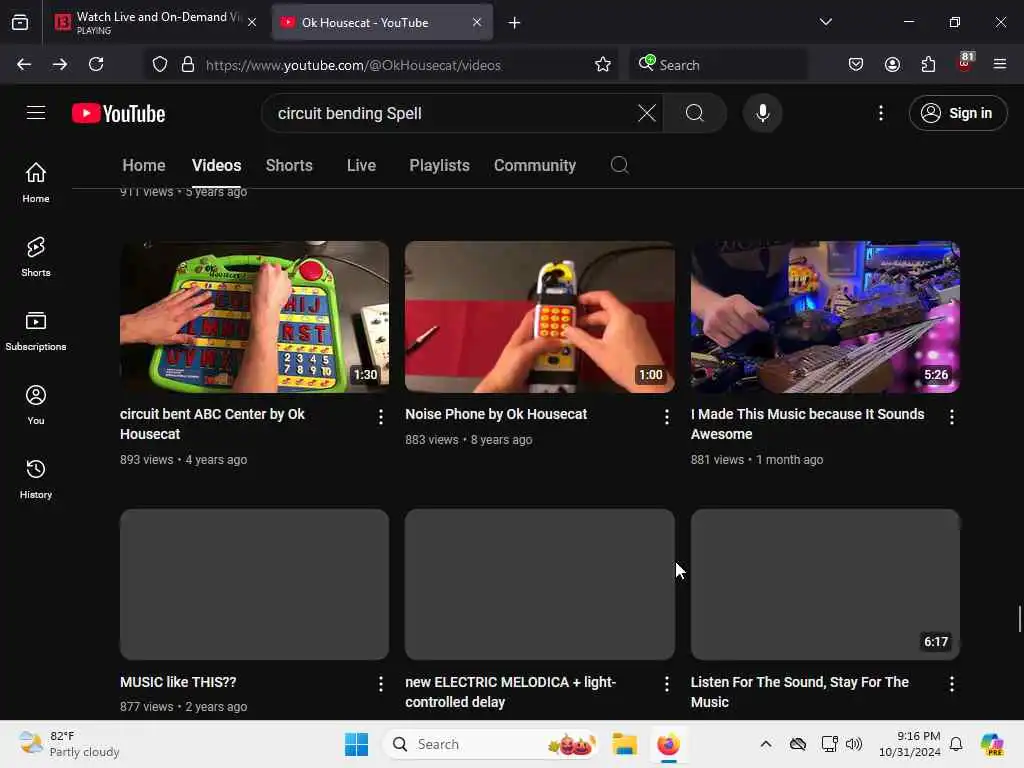Open Firefox View in the tab bar
Image resolution: width=1024 pixels, height=768 pixels.
pyautogui.click(x=20, y=22)
